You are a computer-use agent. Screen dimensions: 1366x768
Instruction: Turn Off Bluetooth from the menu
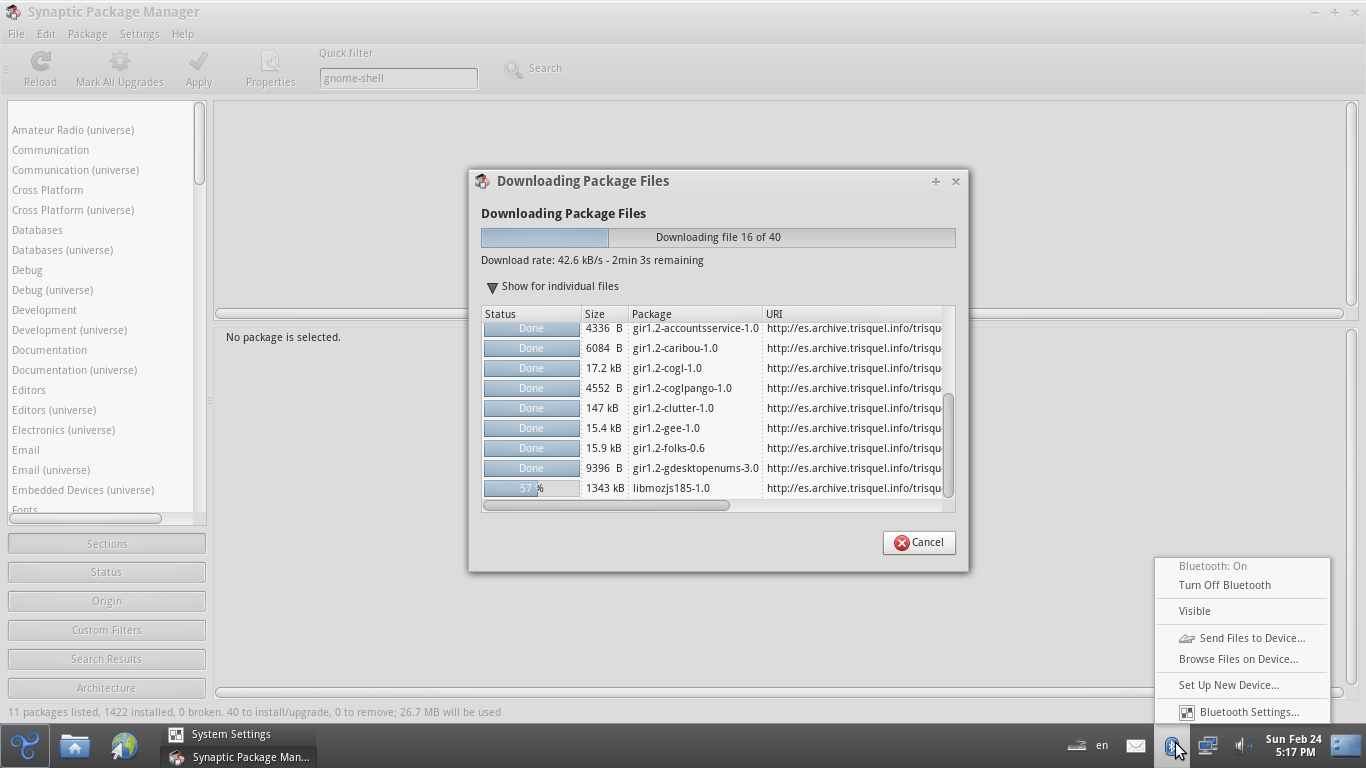[x=1224, y=585]
